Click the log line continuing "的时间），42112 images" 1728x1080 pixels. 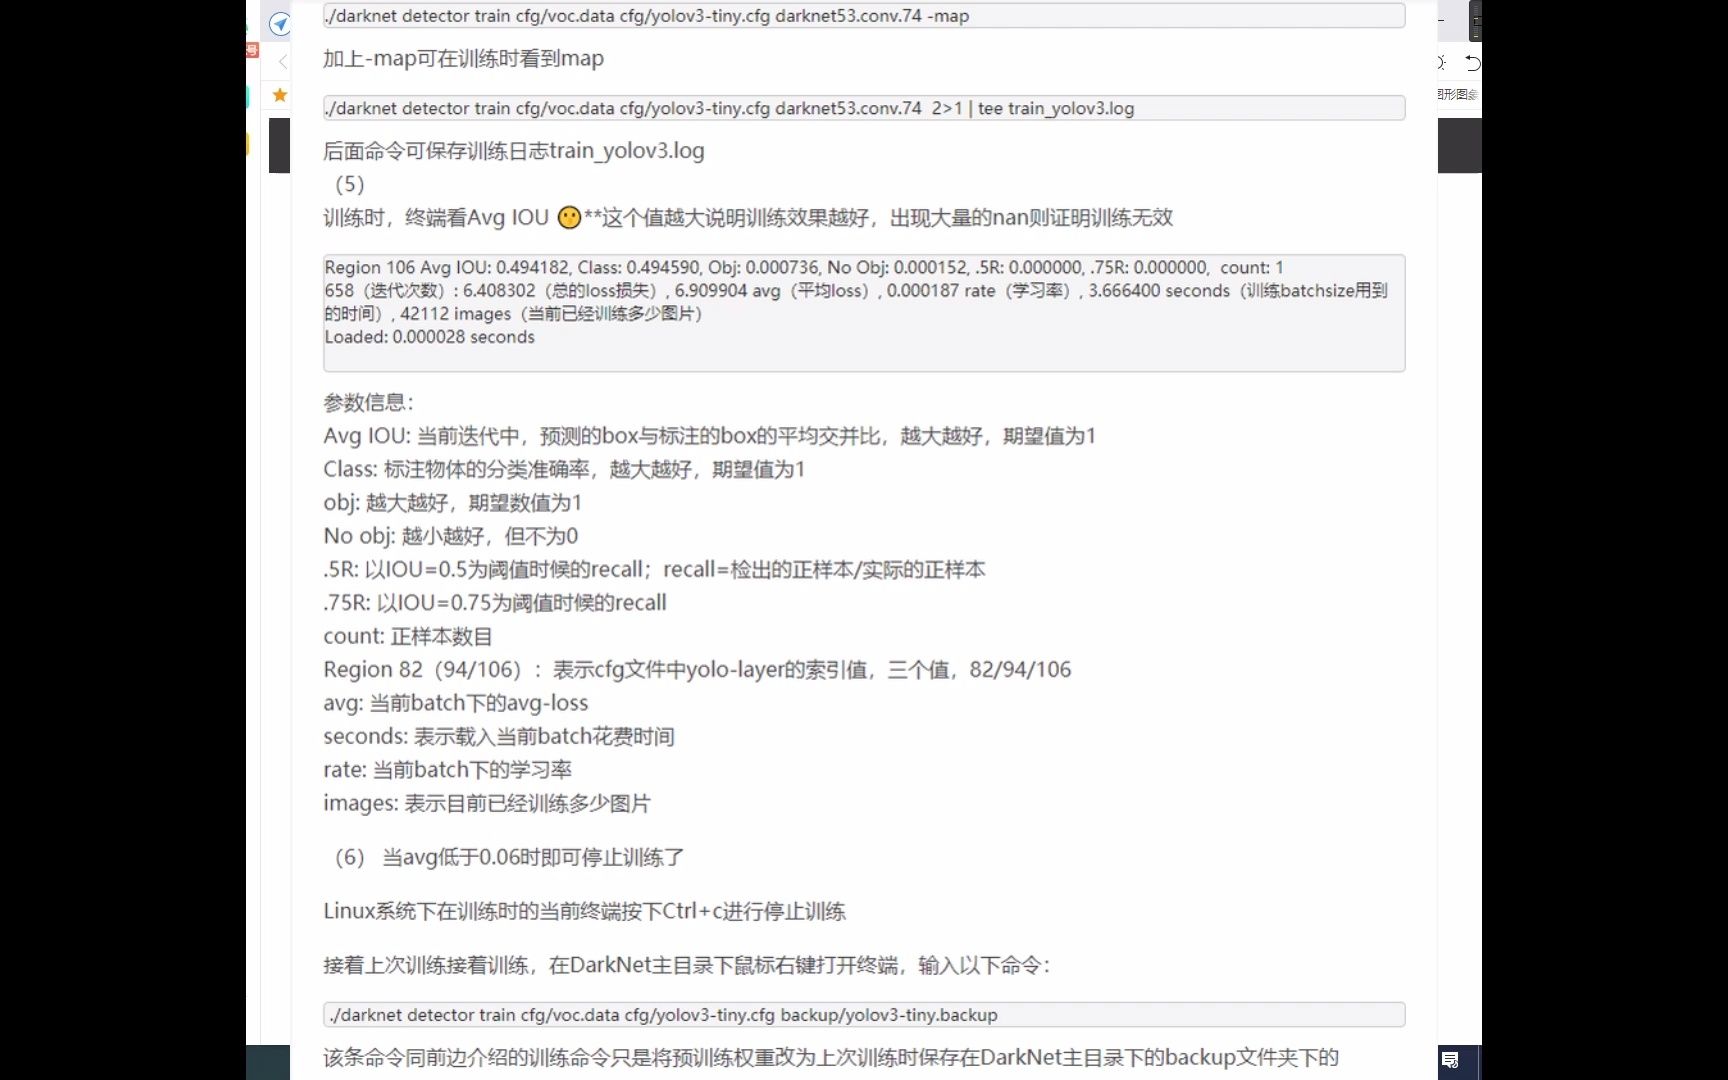click(x=513, y=313)
